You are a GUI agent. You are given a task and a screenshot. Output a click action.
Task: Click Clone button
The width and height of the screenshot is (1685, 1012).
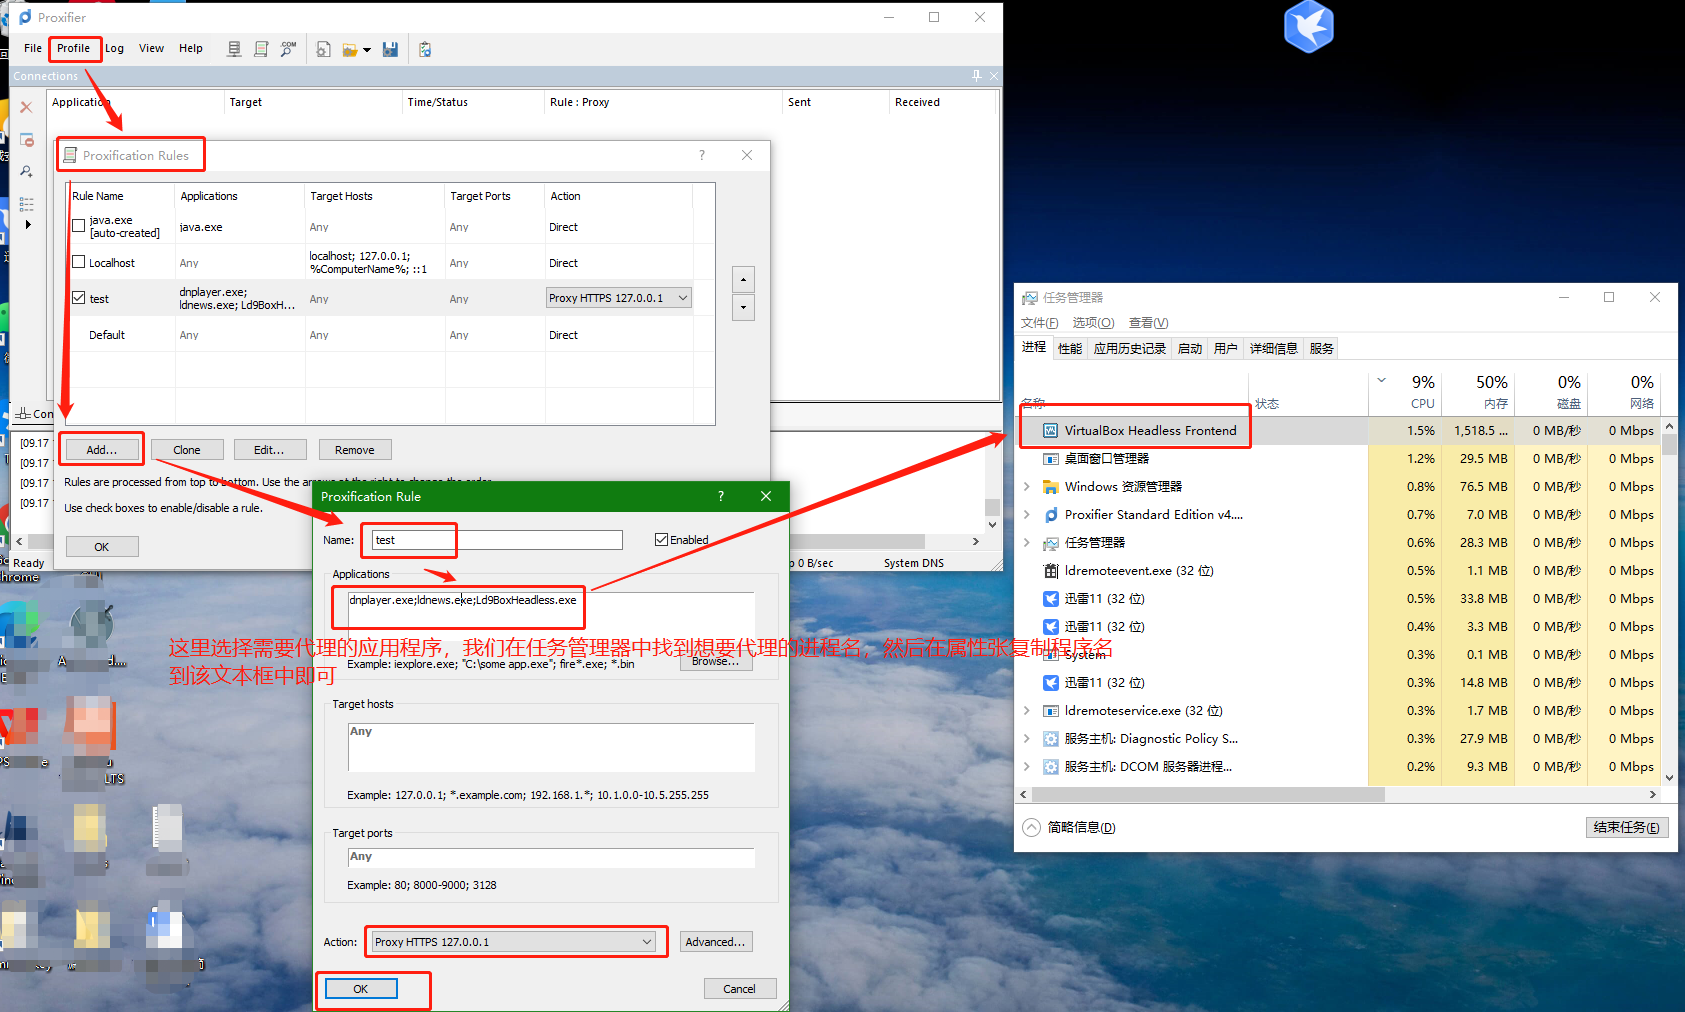[x=186, y=450]
